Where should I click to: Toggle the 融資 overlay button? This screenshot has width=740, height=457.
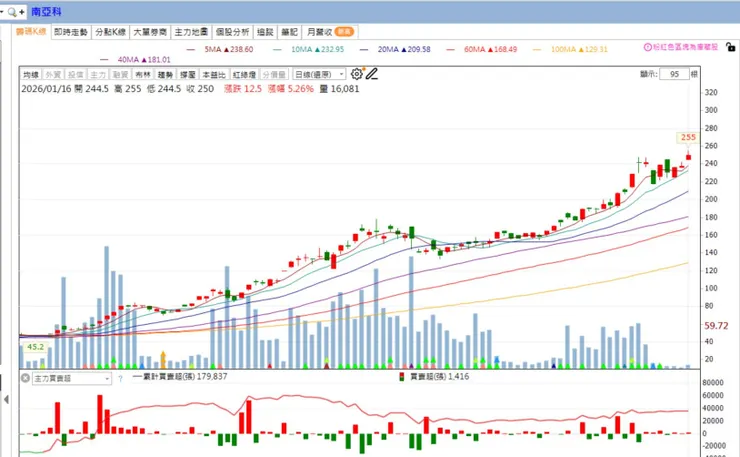pyautogui.click(x=120, y=75)
